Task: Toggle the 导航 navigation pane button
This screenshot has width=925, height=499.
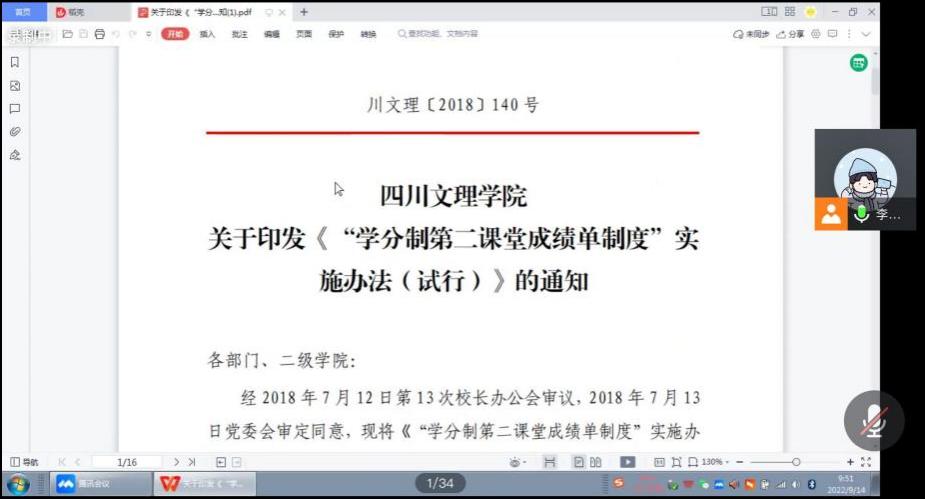Action: click(24, 462)
